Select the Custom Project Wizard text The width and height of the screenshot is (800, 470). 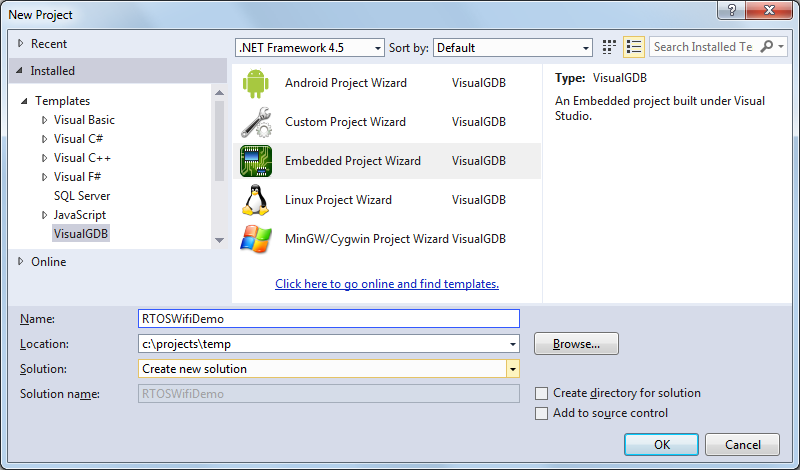click(x=345, y=122)
